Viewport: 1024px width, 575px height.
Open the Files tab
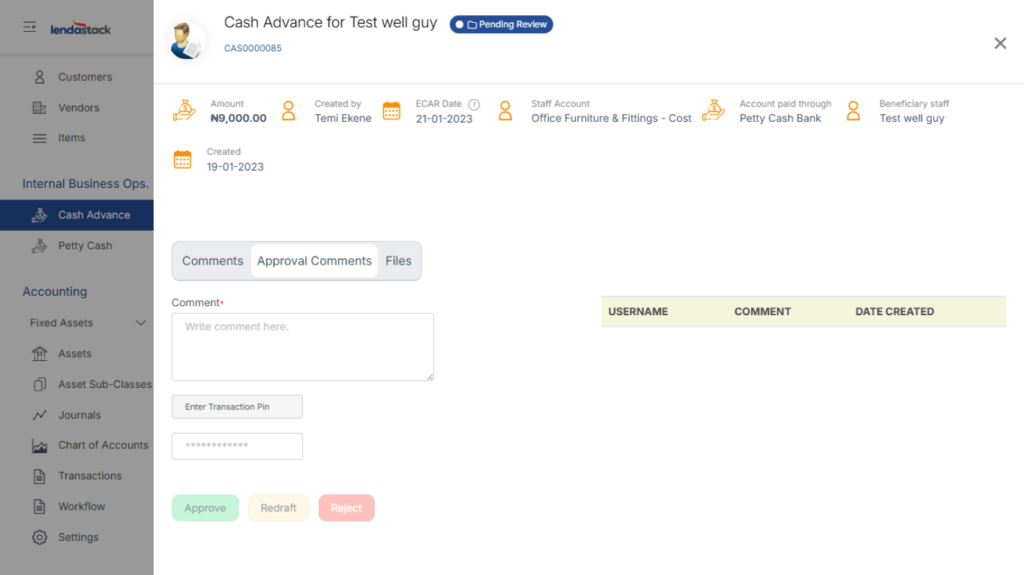click(398, 261)
